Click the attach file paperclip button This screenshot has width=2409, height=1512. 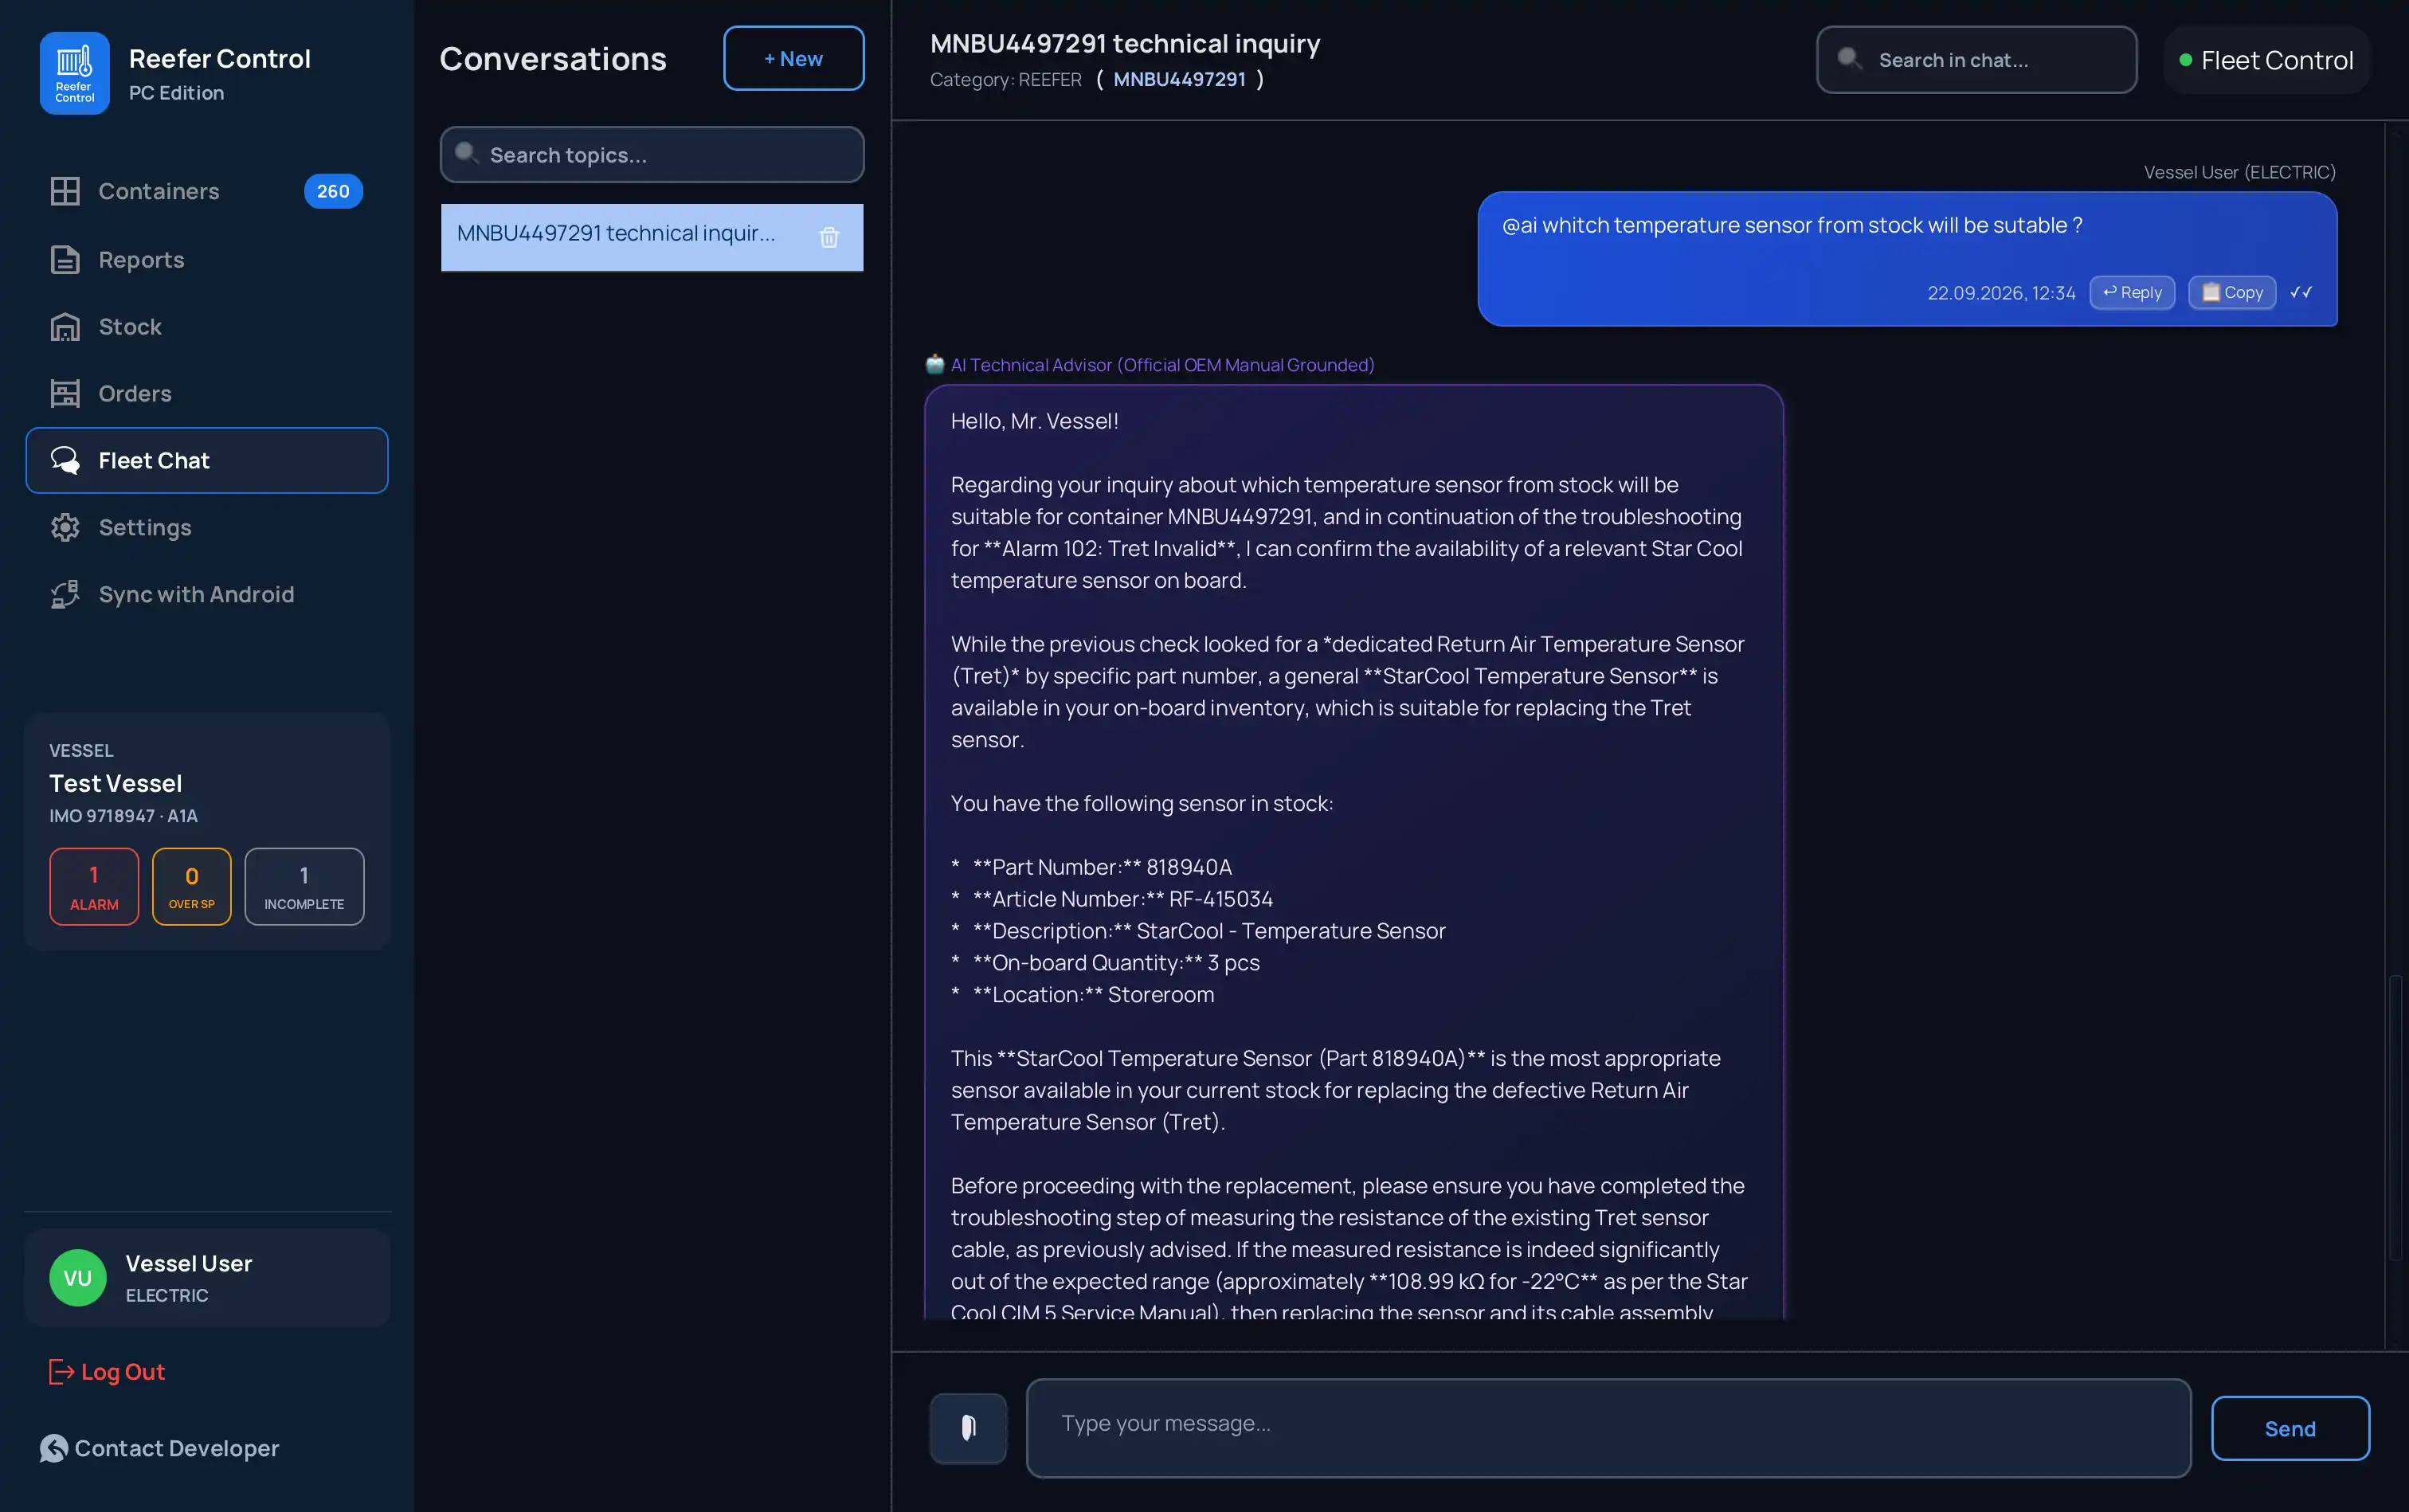click(x=968, y=1428)
